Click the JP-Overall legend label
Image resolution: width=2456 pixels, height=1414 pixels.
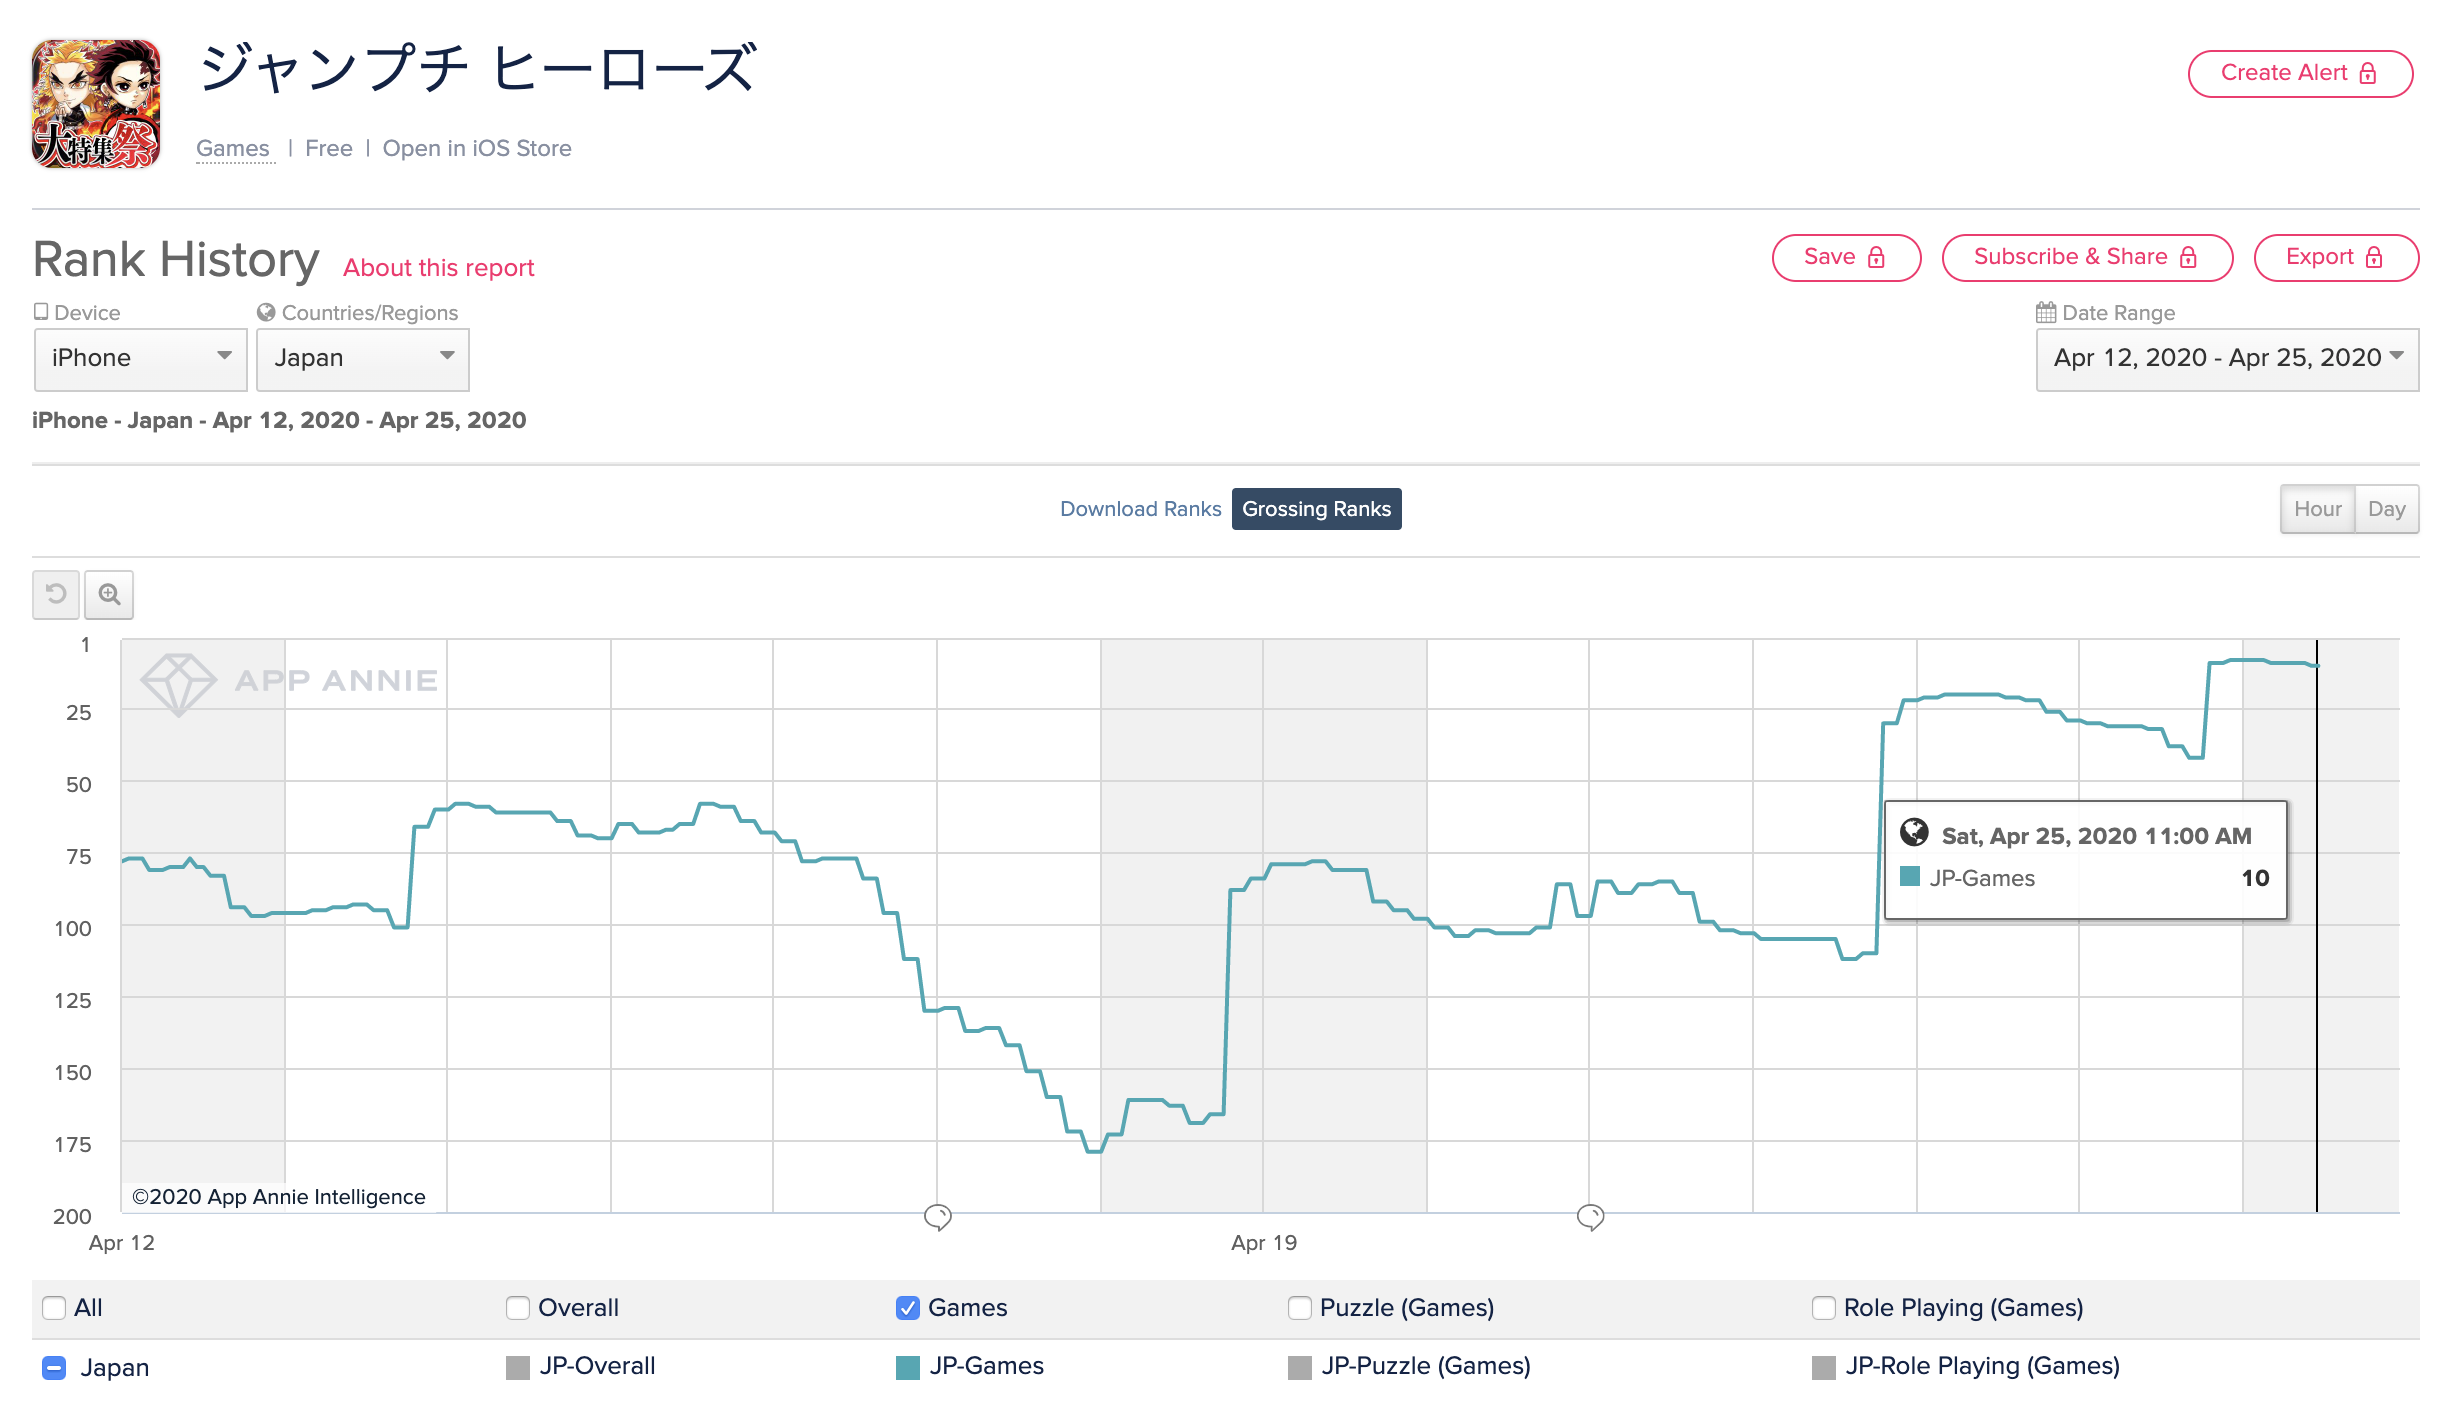(597, 1366)
